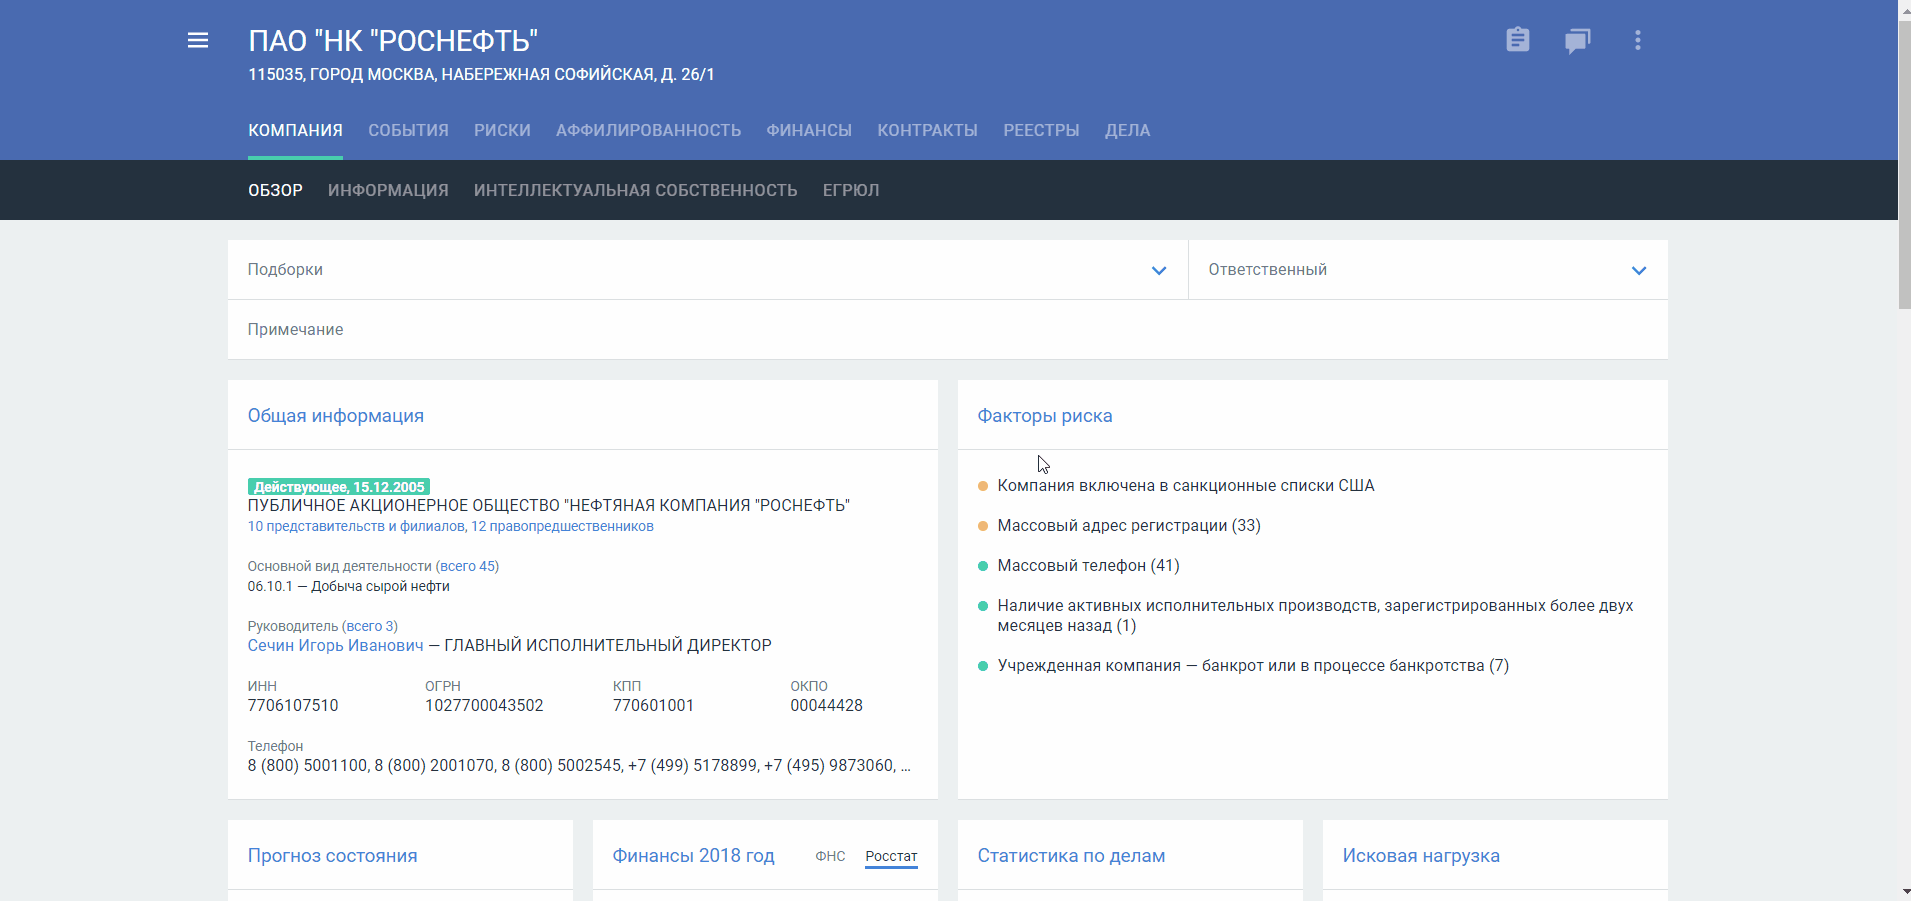Click the scrollbar down arrow
This screenshot has height=901, width=1911.
1904,892
